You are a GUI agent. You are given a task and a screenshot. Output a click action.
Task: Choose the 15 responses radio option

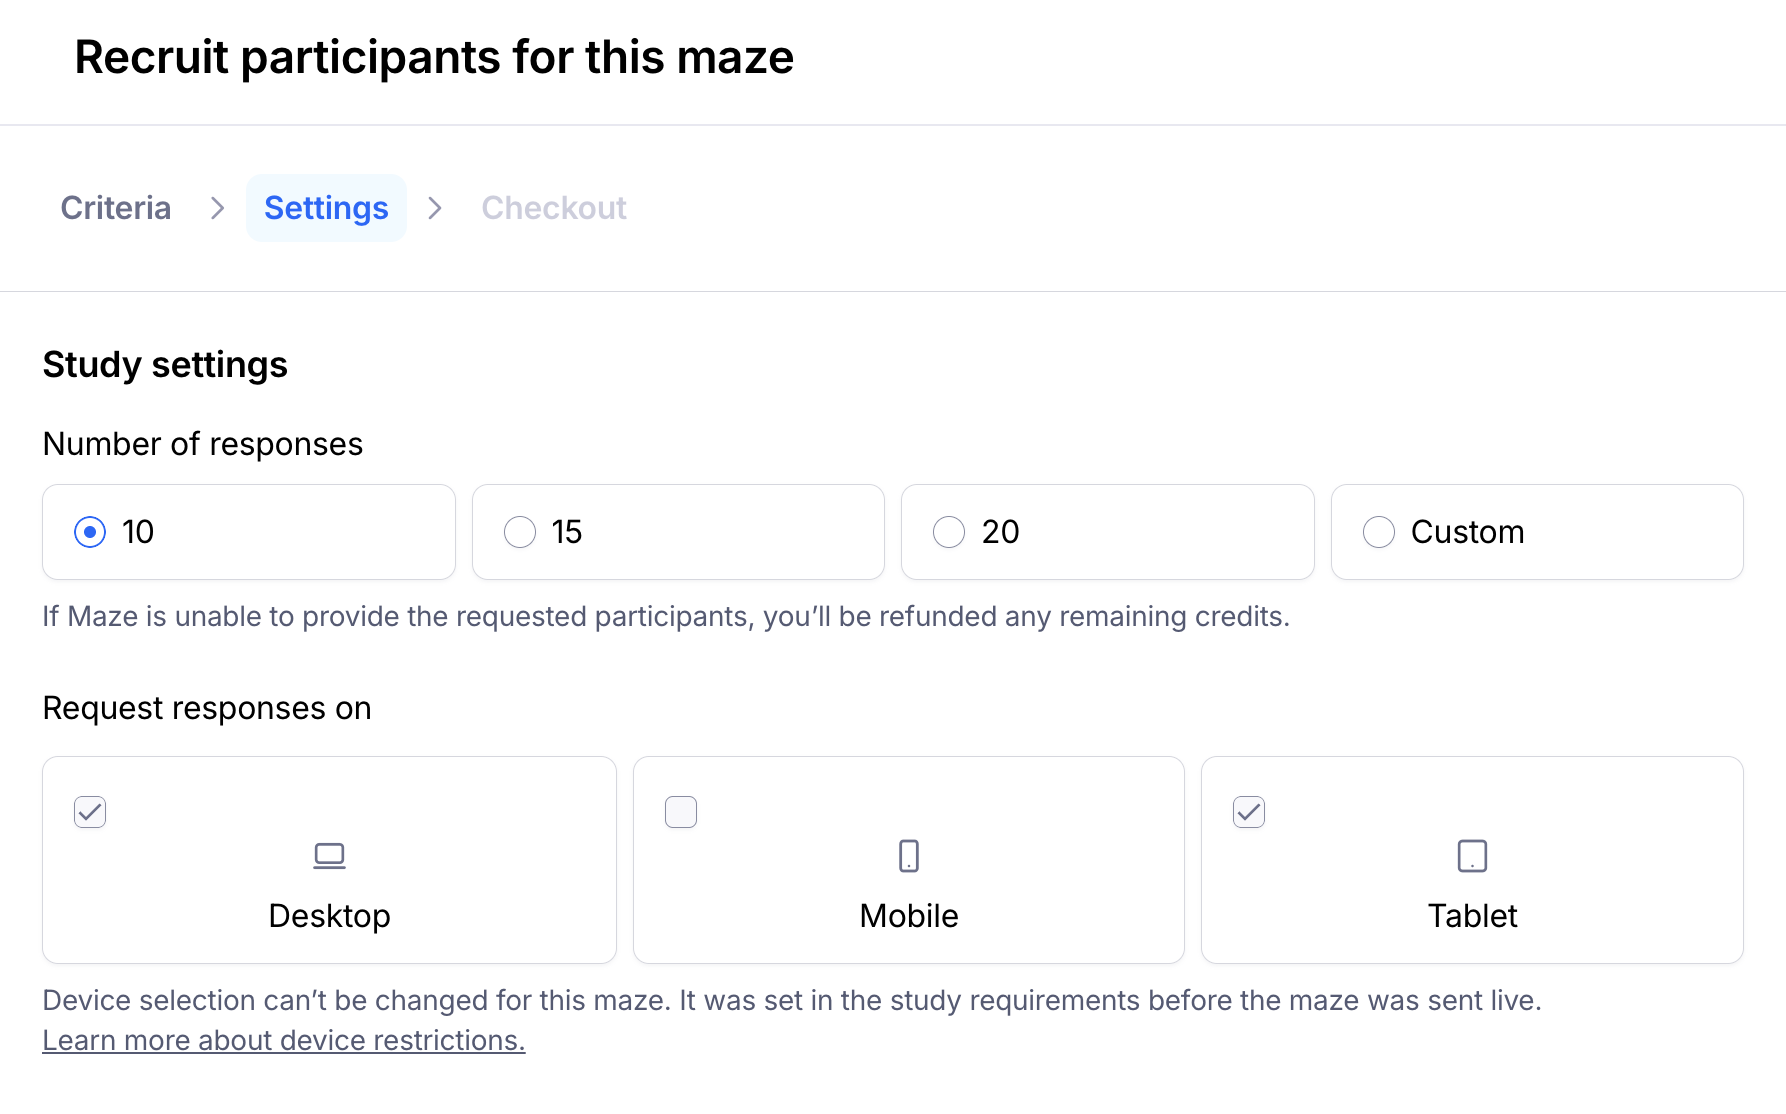pyautogui.click(x=520, y=532)
